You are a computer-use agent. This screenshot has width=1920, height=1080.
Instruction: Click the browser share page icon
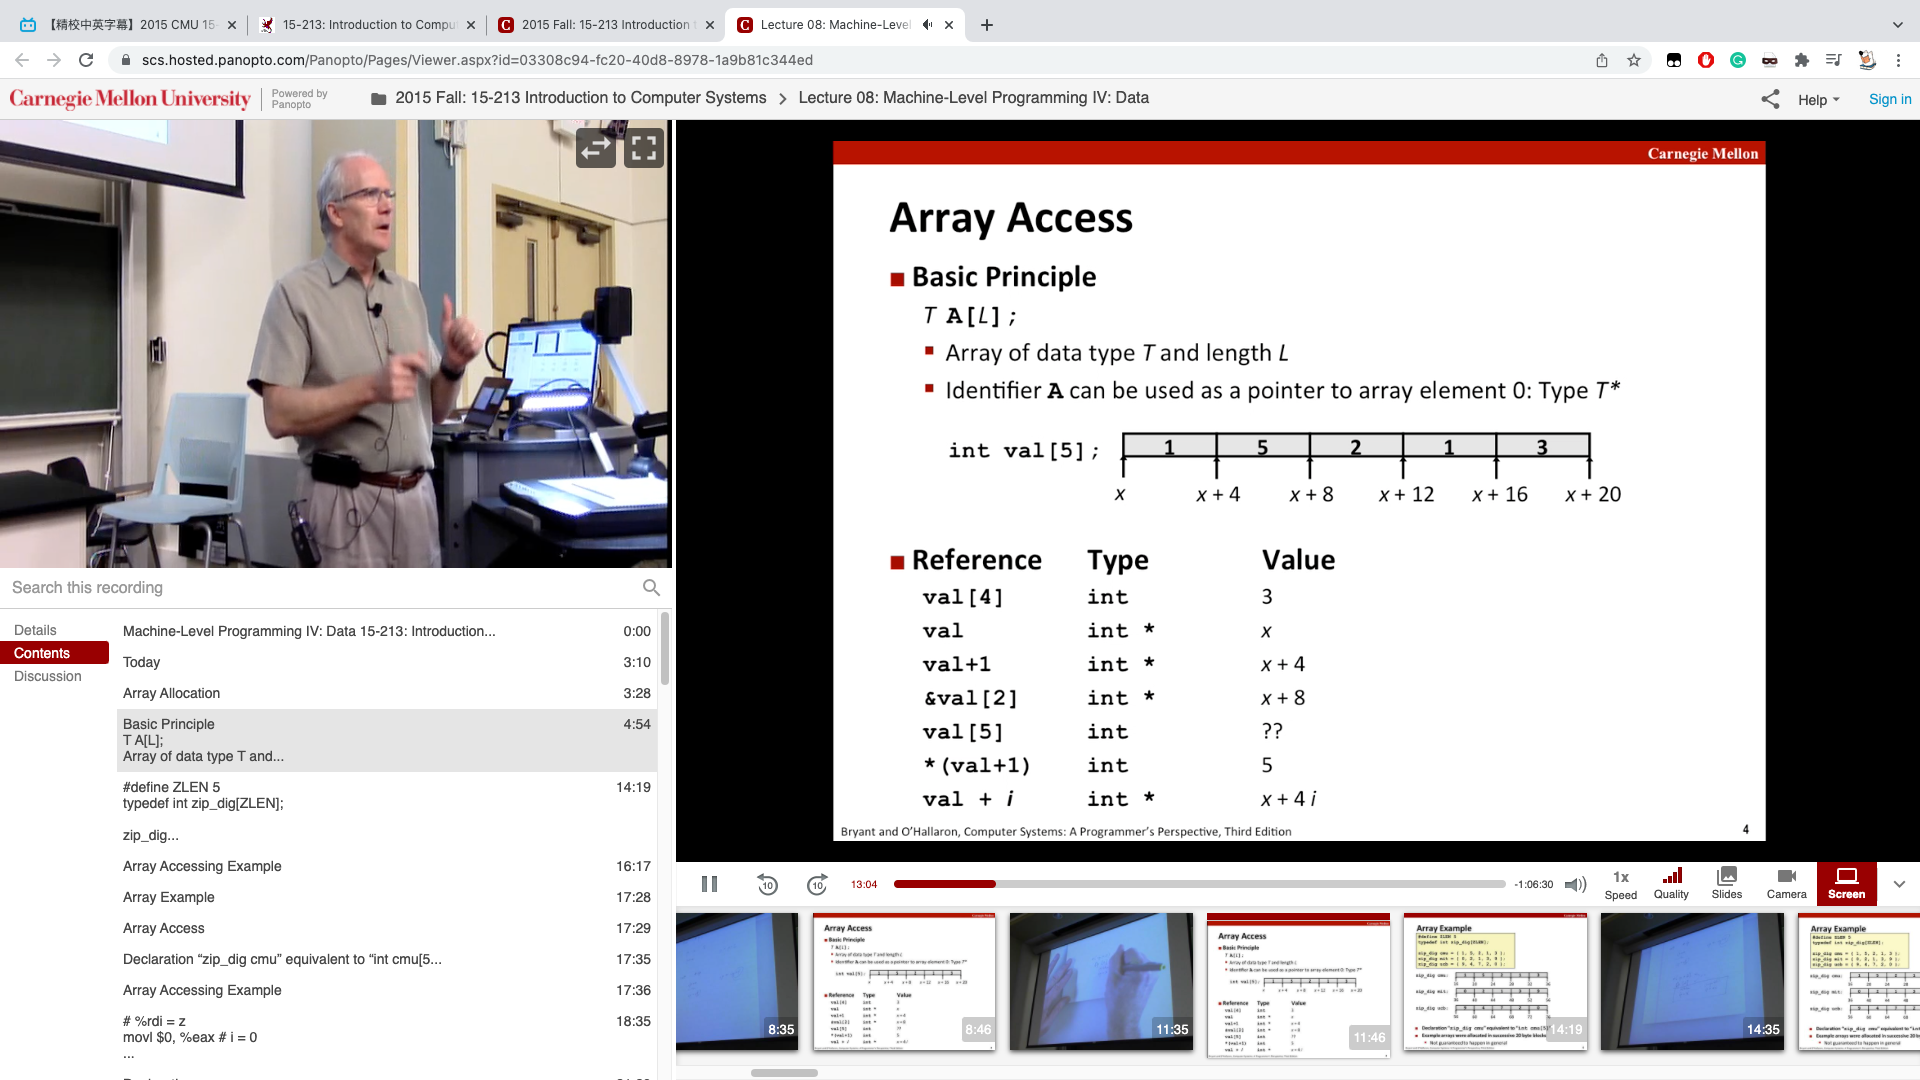tap(1602, 60)
